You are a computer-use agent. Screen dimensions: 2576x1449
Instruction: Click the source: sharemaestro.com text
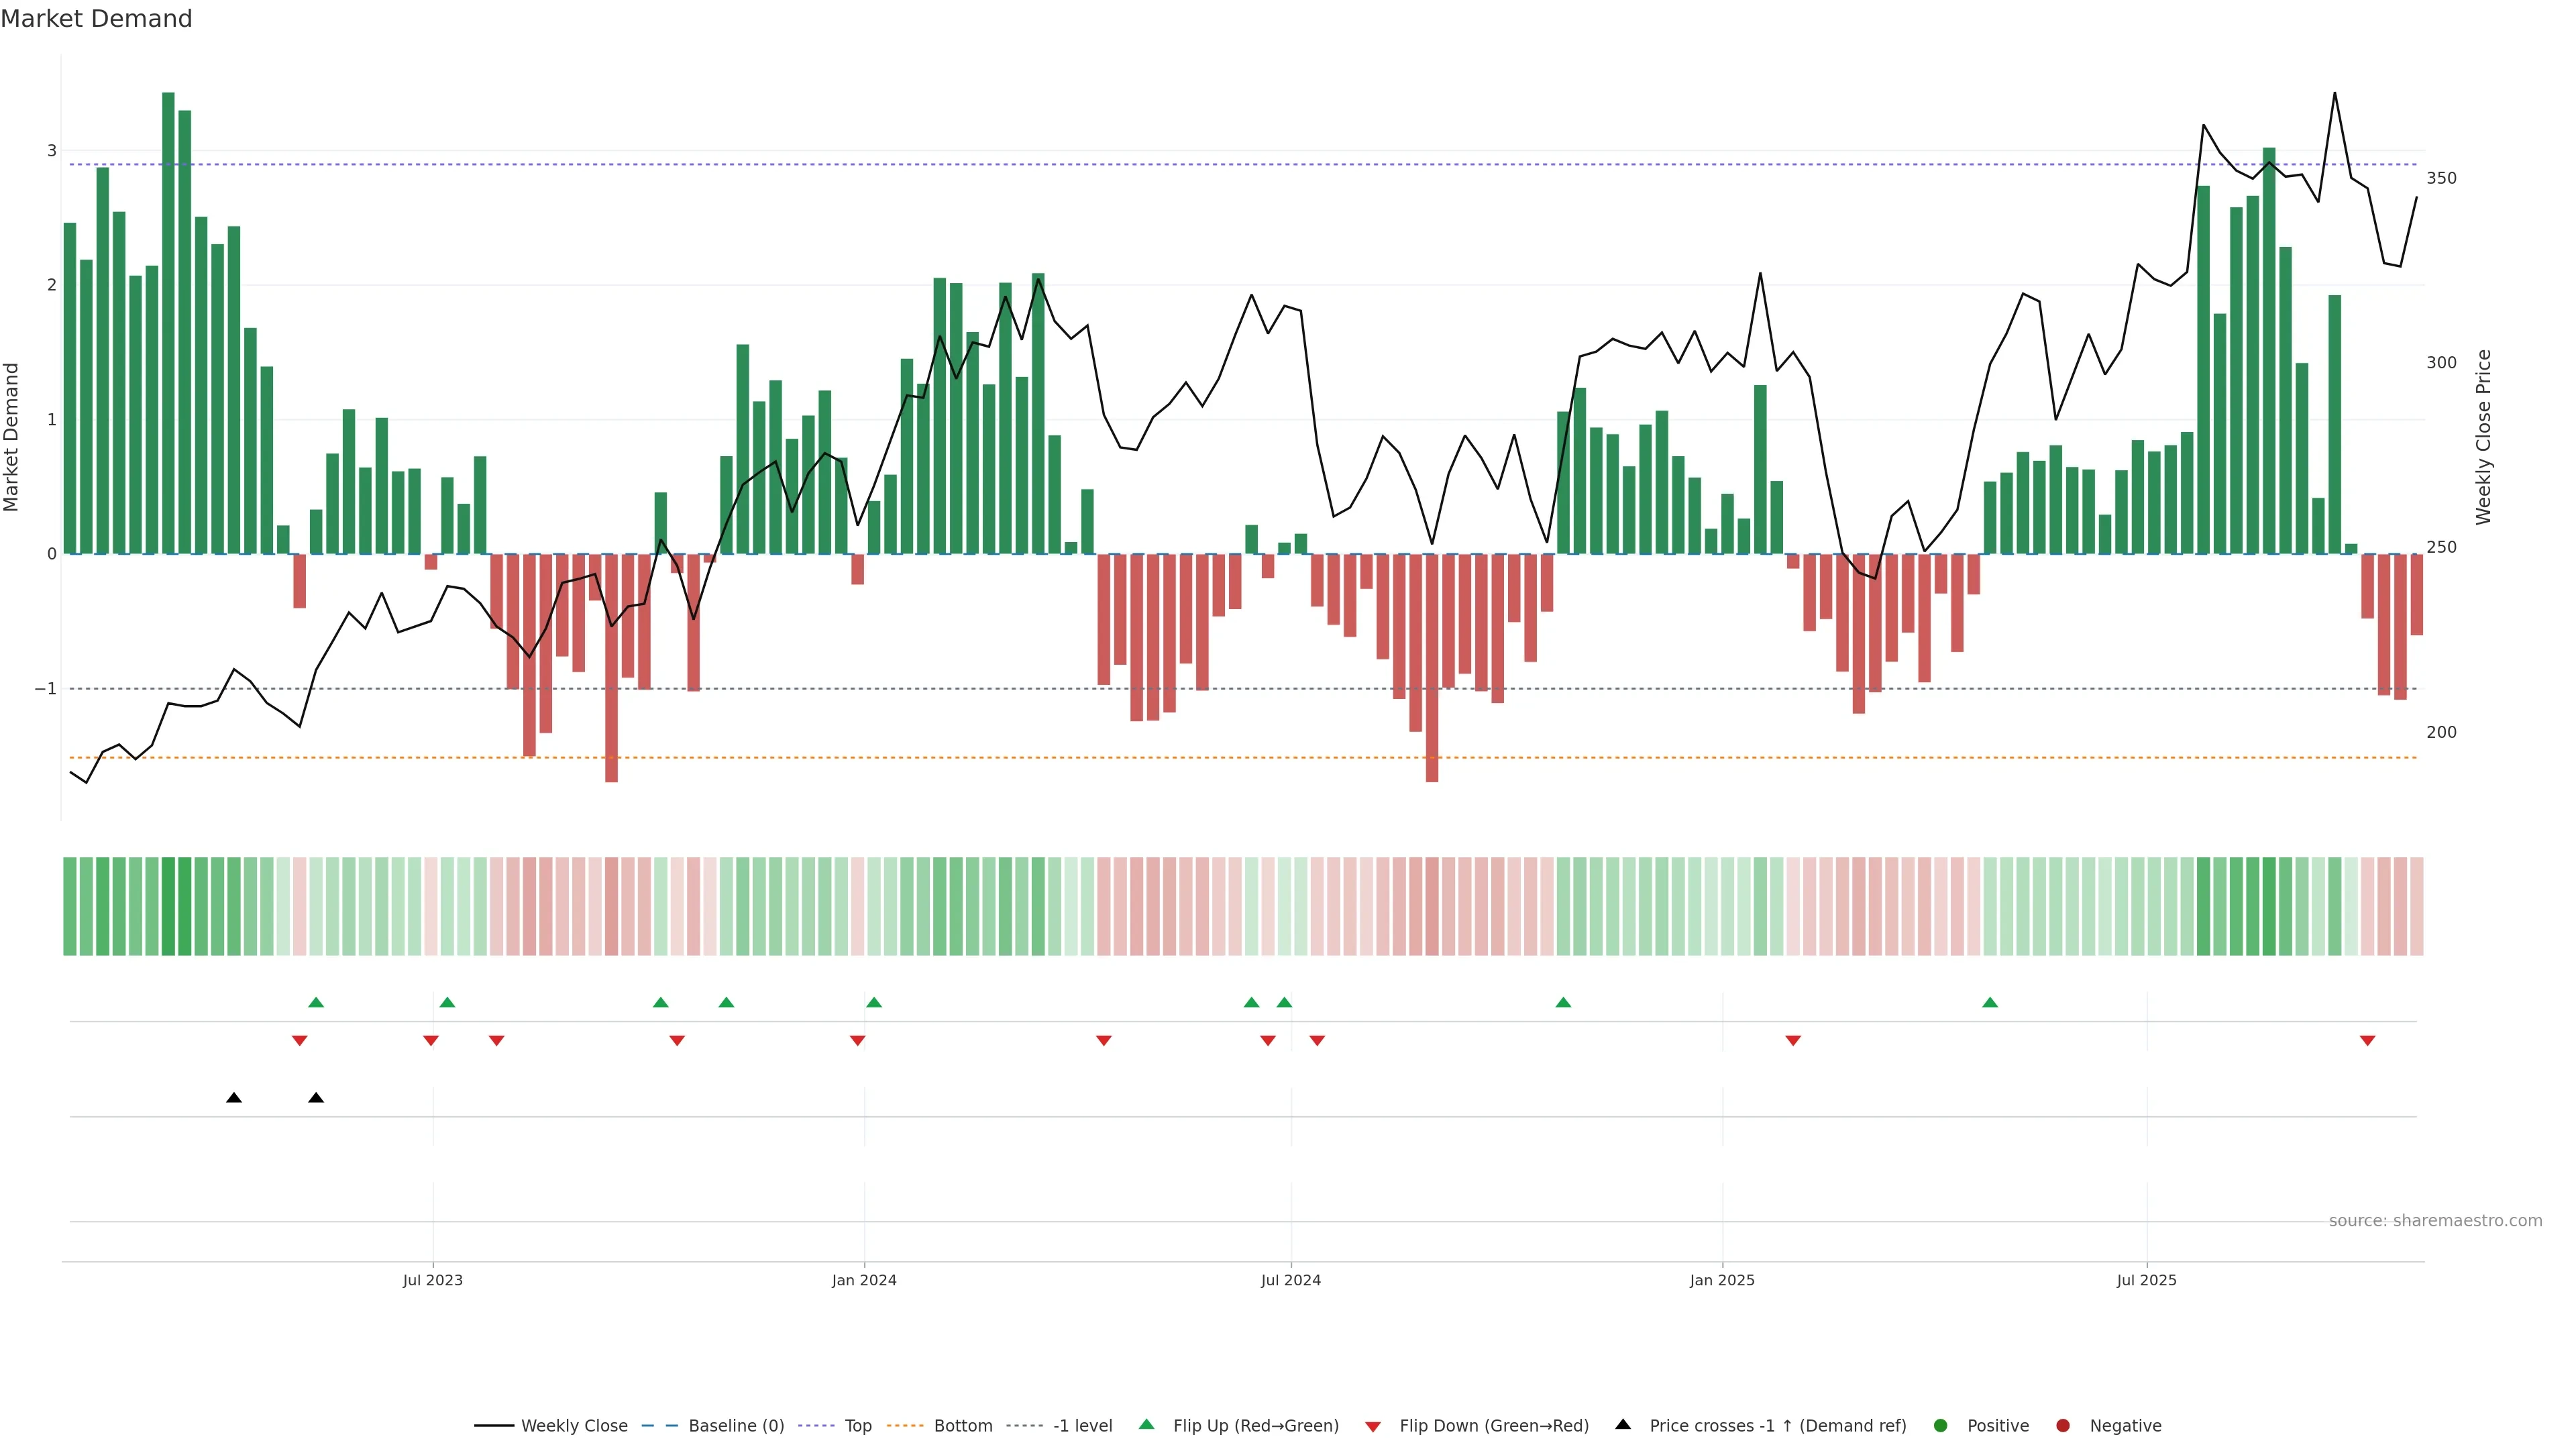(2435, 1221)
